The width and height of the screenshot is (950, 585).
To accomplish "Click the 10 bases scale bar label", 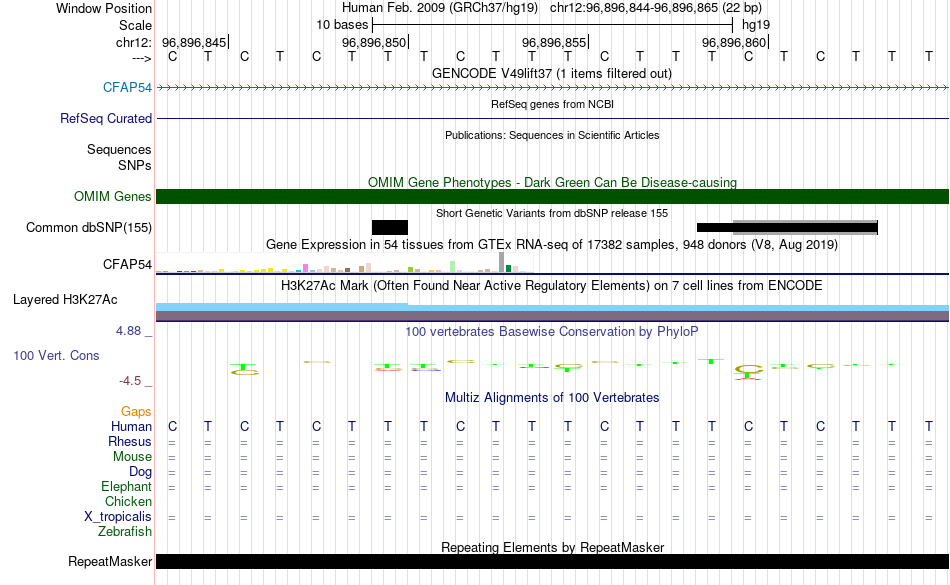I will (342, 25).
